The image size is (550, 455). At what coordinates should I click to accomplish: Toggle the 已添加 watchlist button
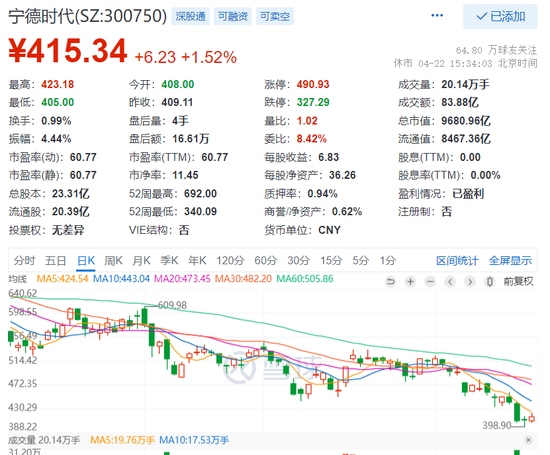[x=500, y=16]
